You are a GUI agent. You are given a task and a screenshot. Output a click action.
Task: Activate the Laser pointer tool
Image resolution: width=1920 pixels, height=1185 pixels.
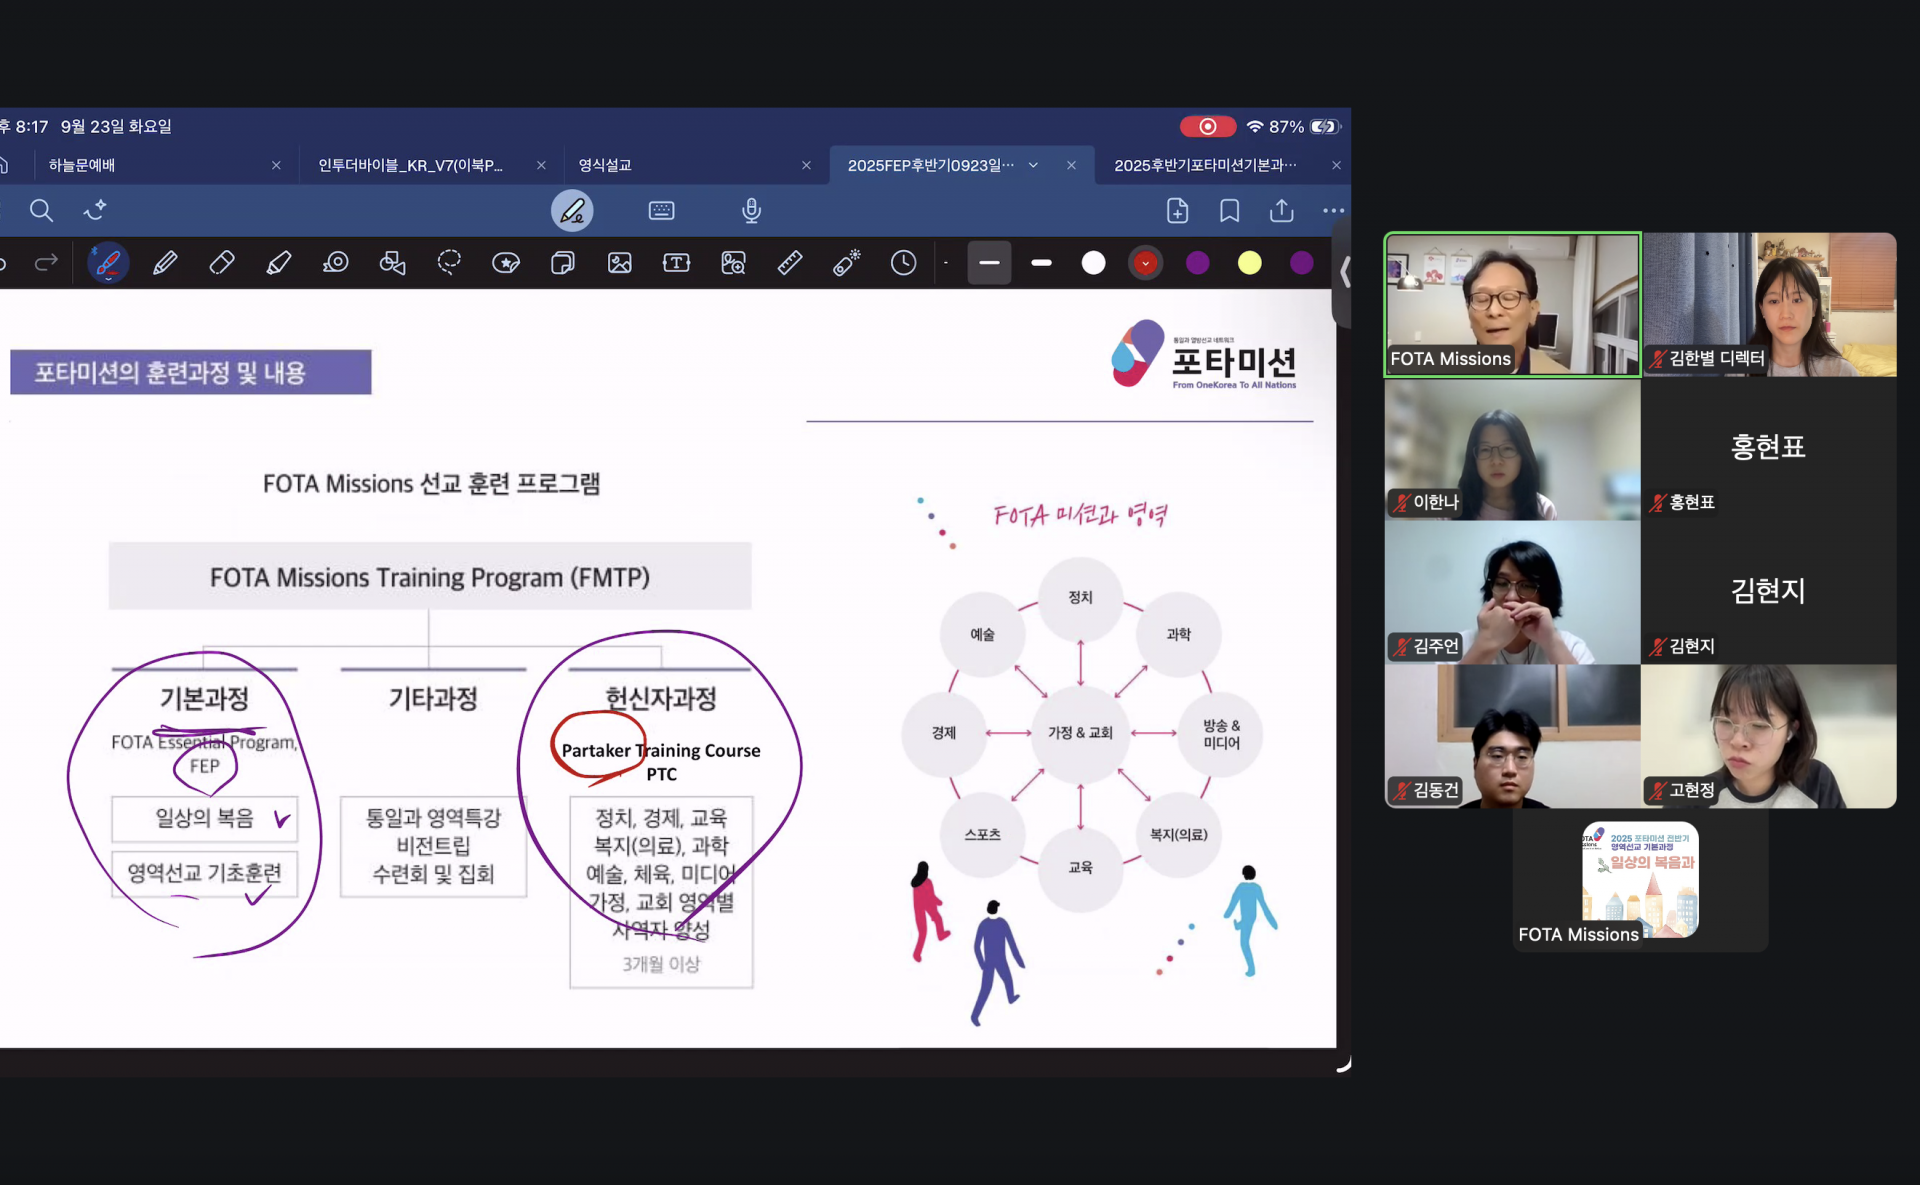(x=847, y=263)
